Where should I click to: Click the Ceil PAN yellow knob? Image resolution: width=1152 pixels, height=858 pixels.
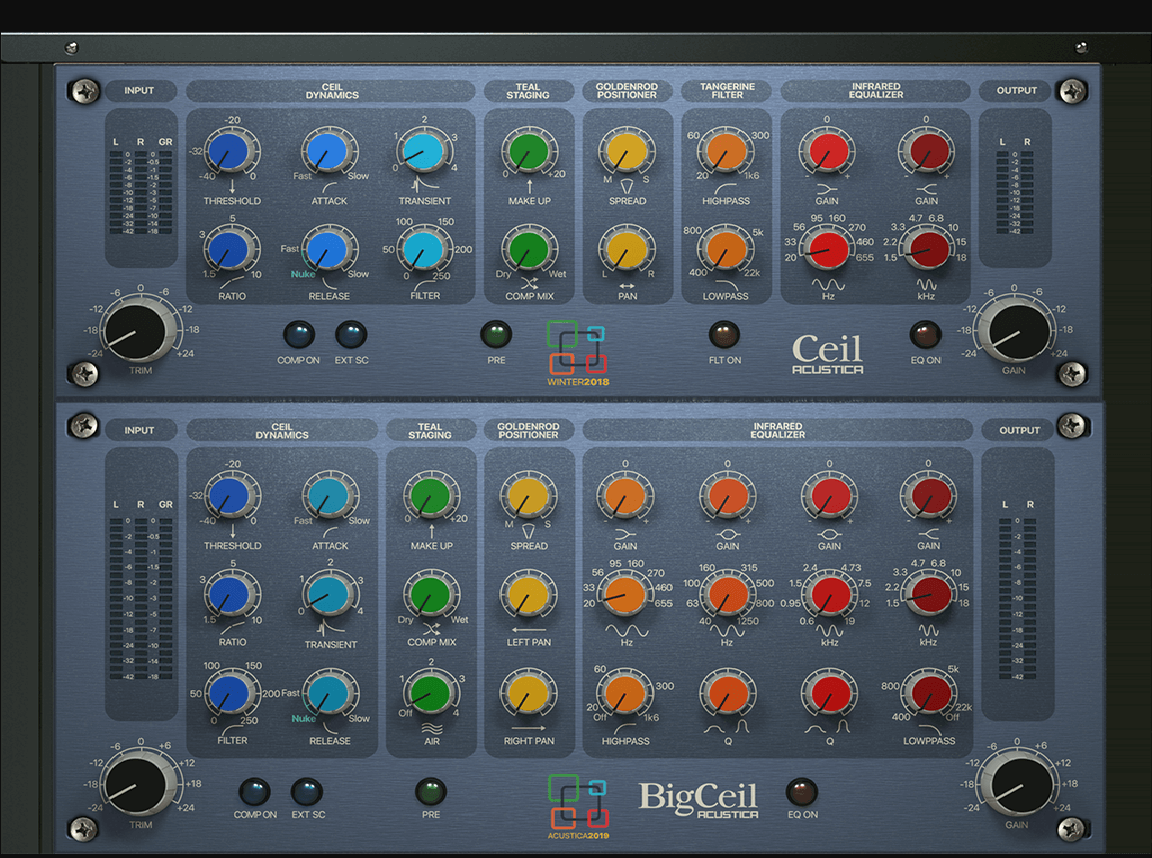pyautogui.click(x=627, y=249)
